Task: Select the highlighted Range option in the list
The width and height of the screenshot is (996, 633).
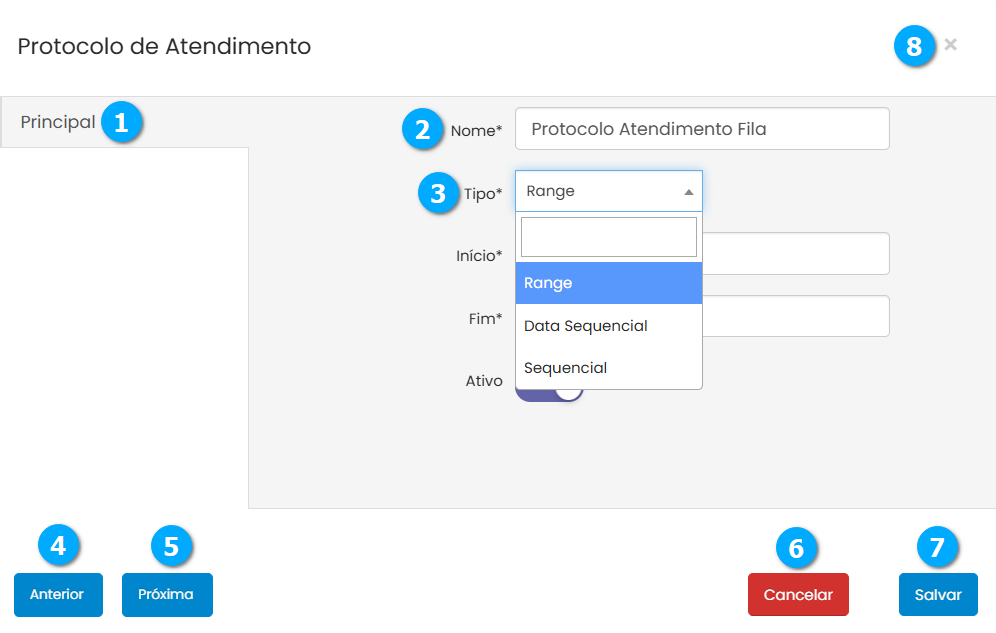Action: click(608, 283)
